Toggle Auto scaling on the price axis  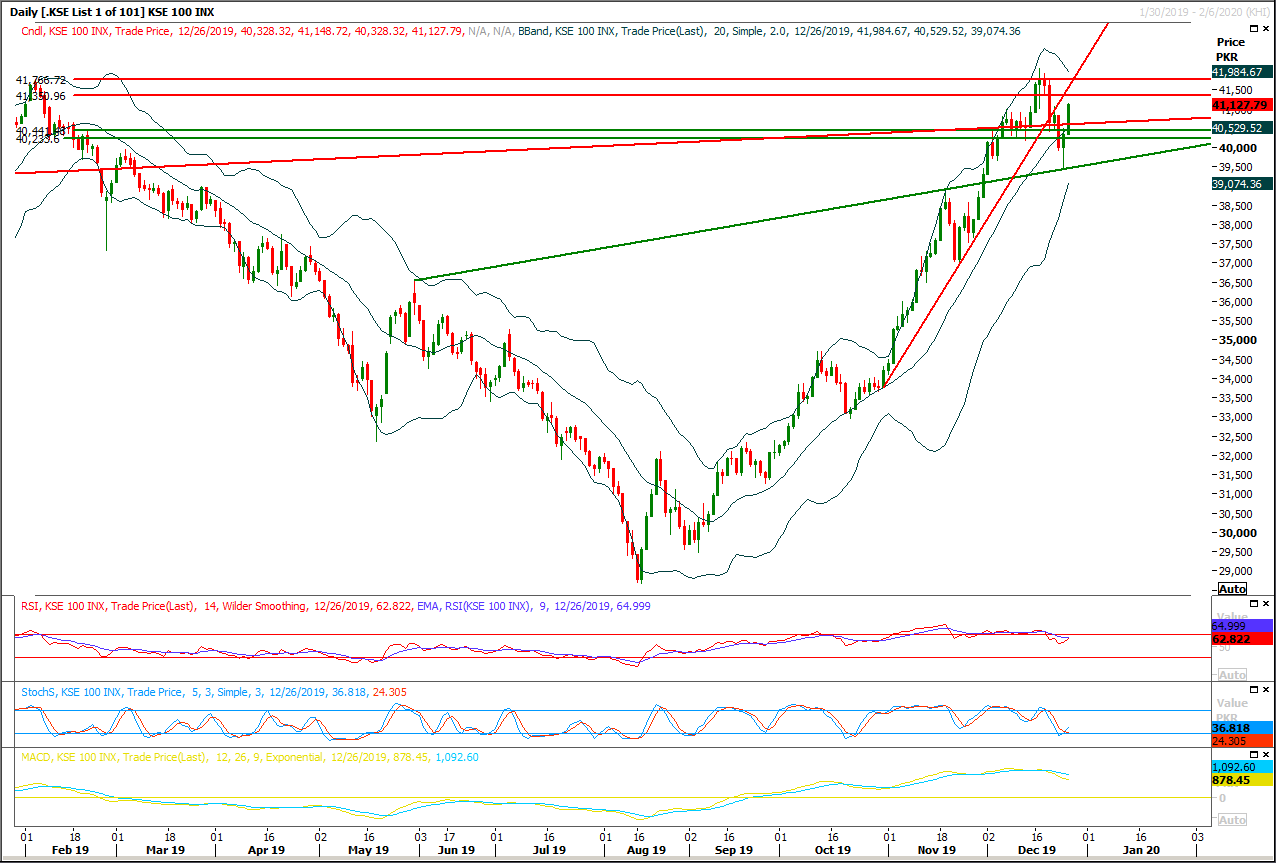pyautogui.click(x=1231, y=589)
